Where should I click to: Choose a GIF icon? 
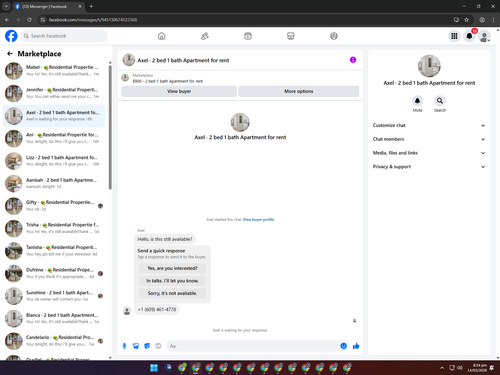click(158, 346)
